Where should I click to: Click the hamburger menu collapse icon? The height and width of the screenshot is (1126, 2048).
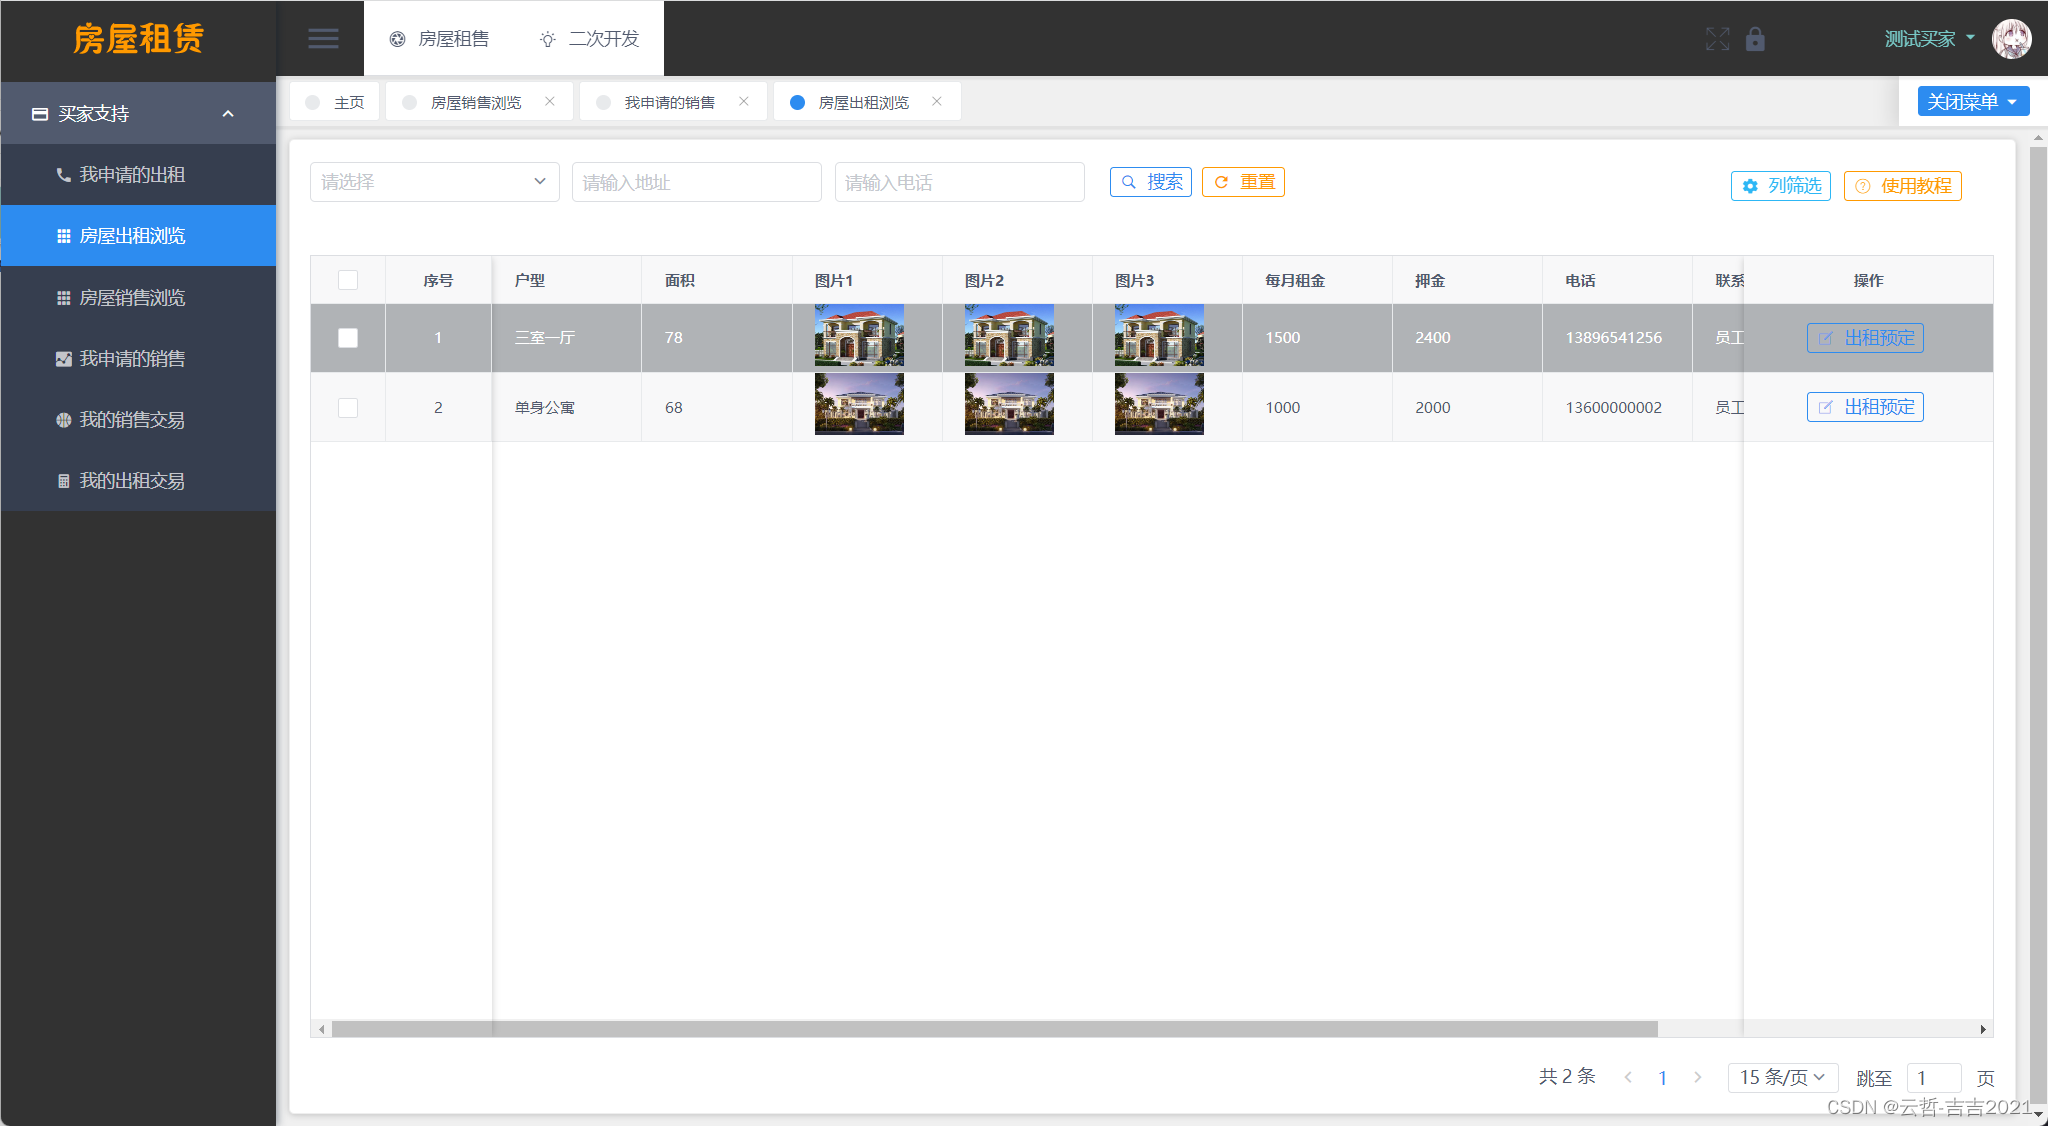(322, 39)
